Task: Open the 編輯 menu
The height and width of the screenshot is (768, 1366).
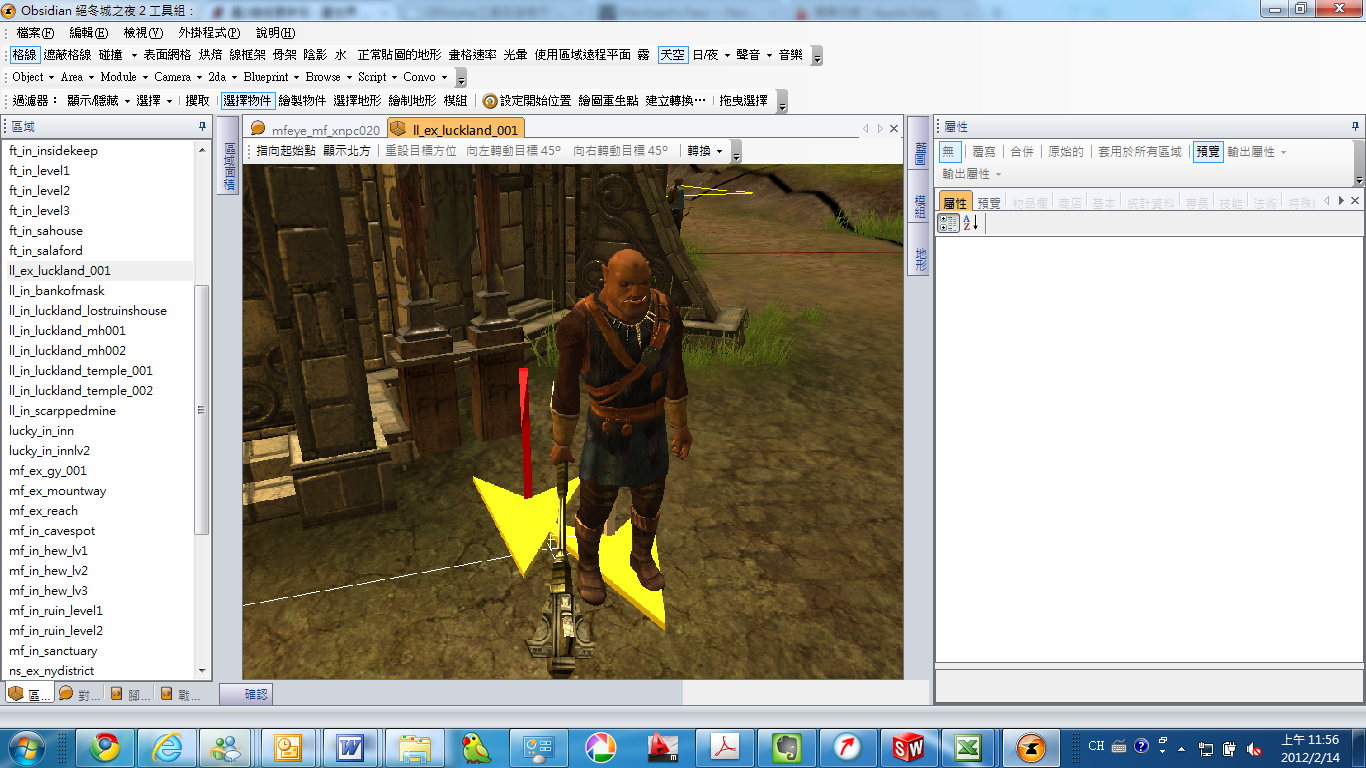Action: [88, 33]
